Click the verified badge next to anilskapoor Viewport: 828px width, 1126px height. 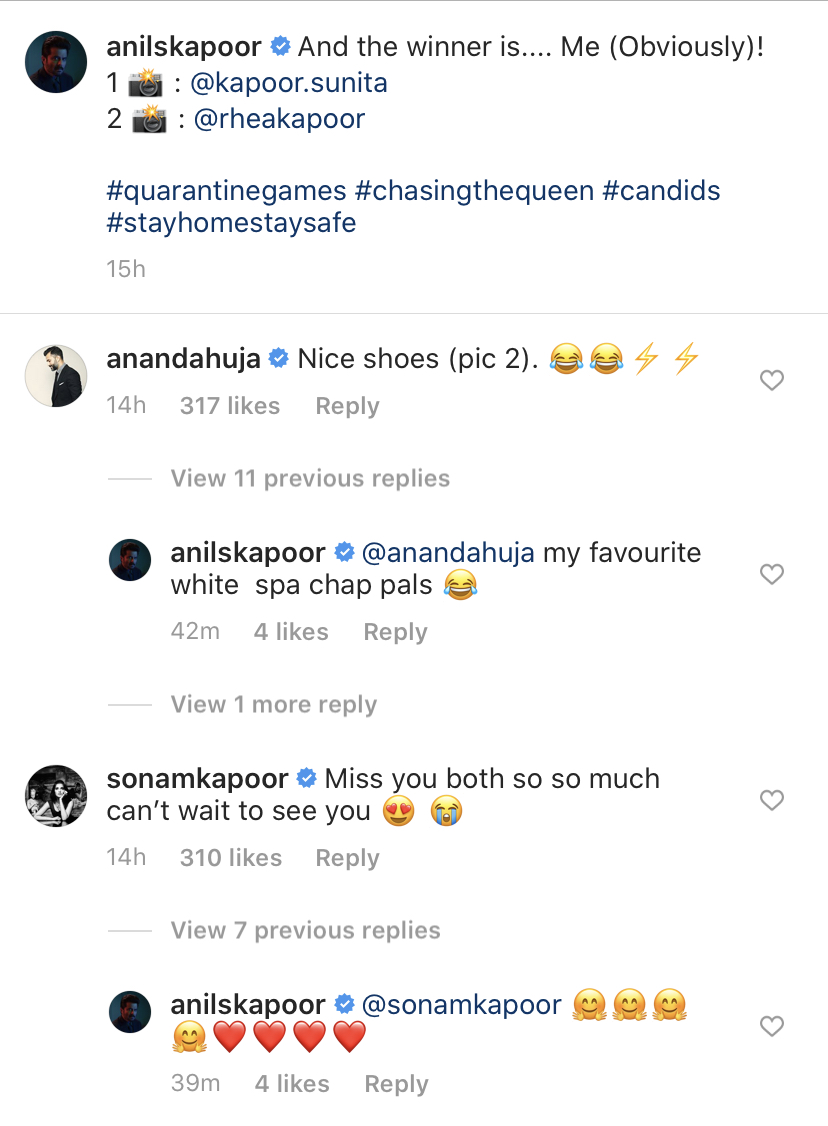click(x=279, y=45)
